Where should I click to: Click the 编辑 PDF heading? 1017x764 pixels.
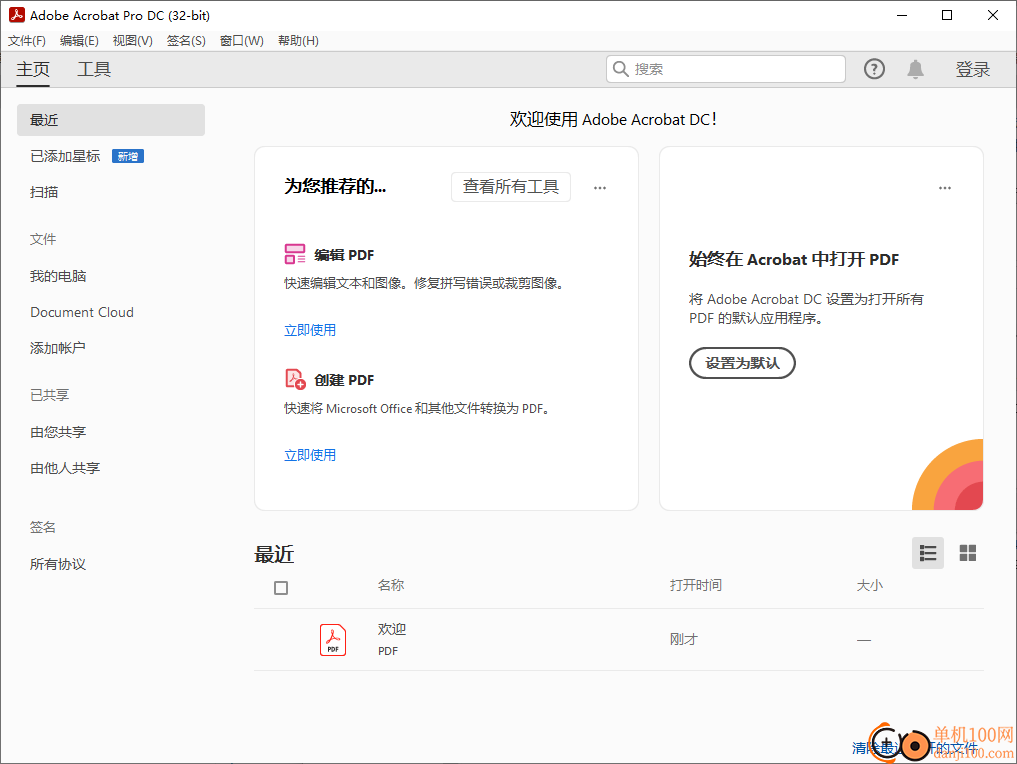tap(344, 255)
